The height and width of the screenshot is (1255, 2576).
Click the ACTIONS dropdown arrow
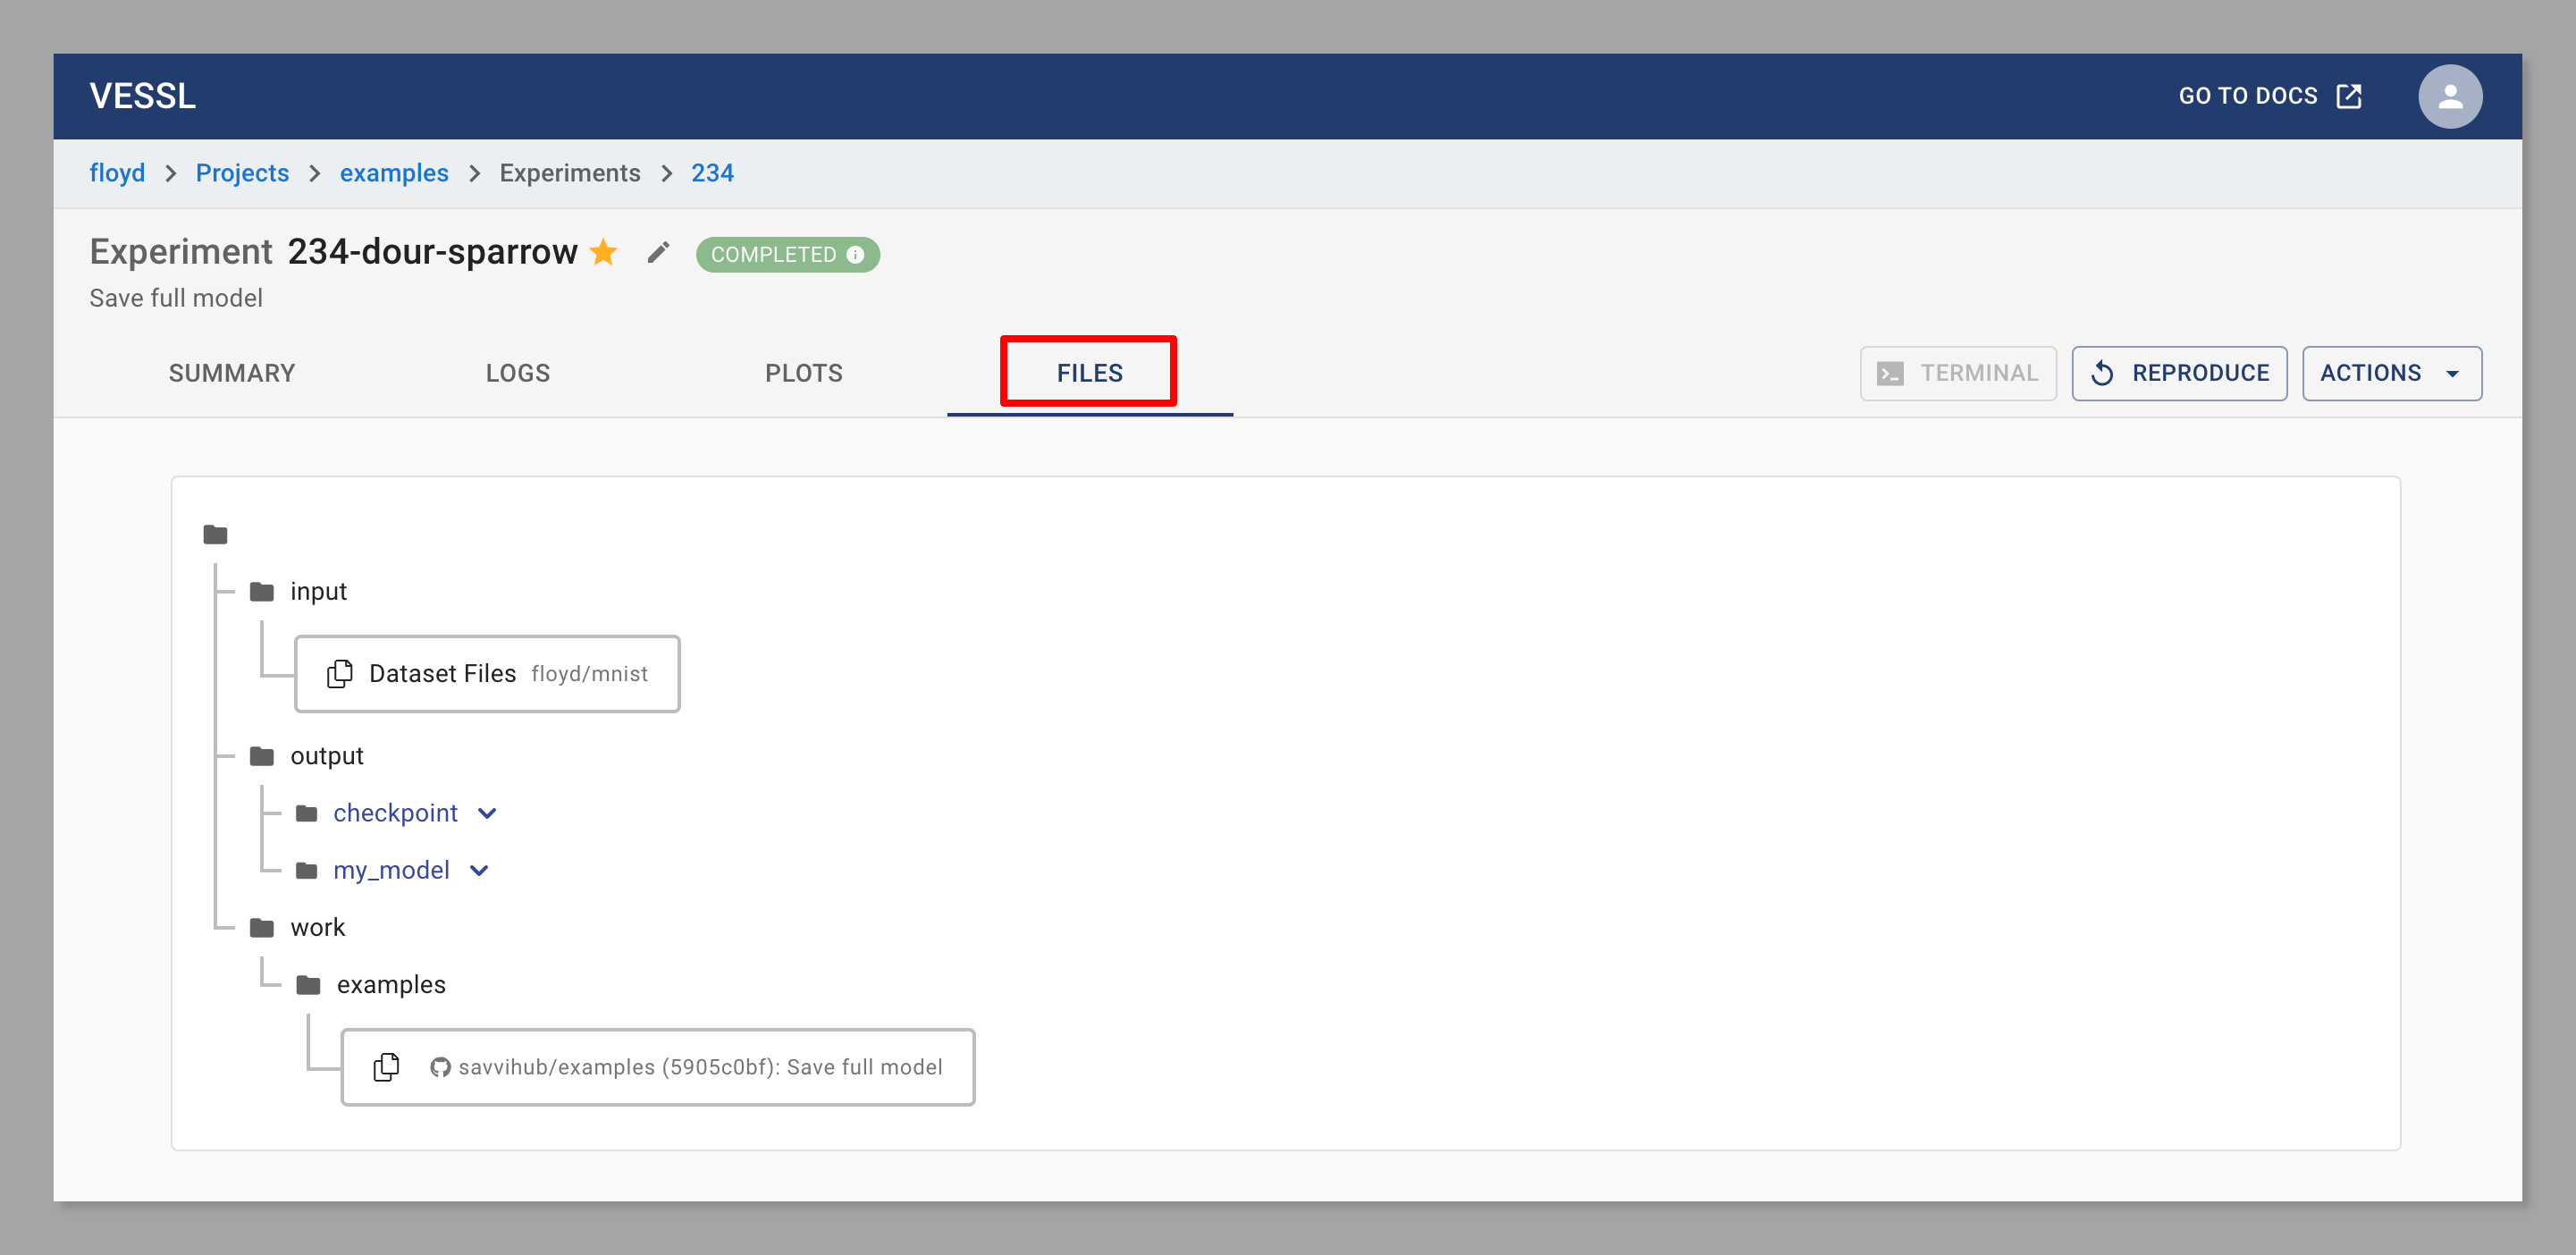2452,374
